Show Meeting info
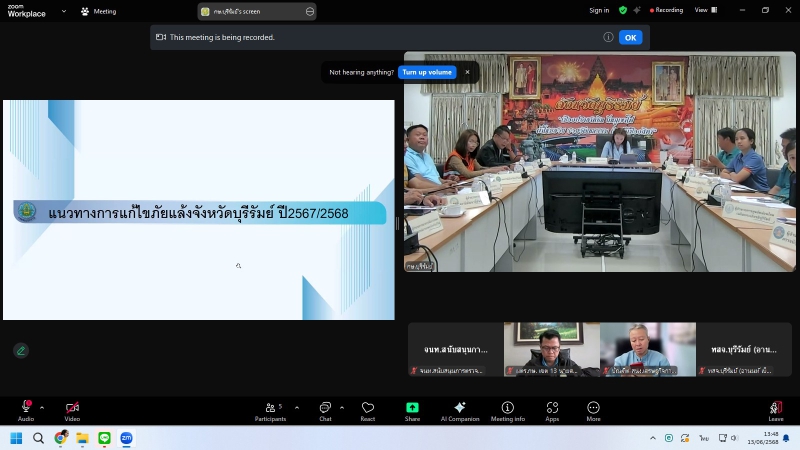 tap(508, 411)
